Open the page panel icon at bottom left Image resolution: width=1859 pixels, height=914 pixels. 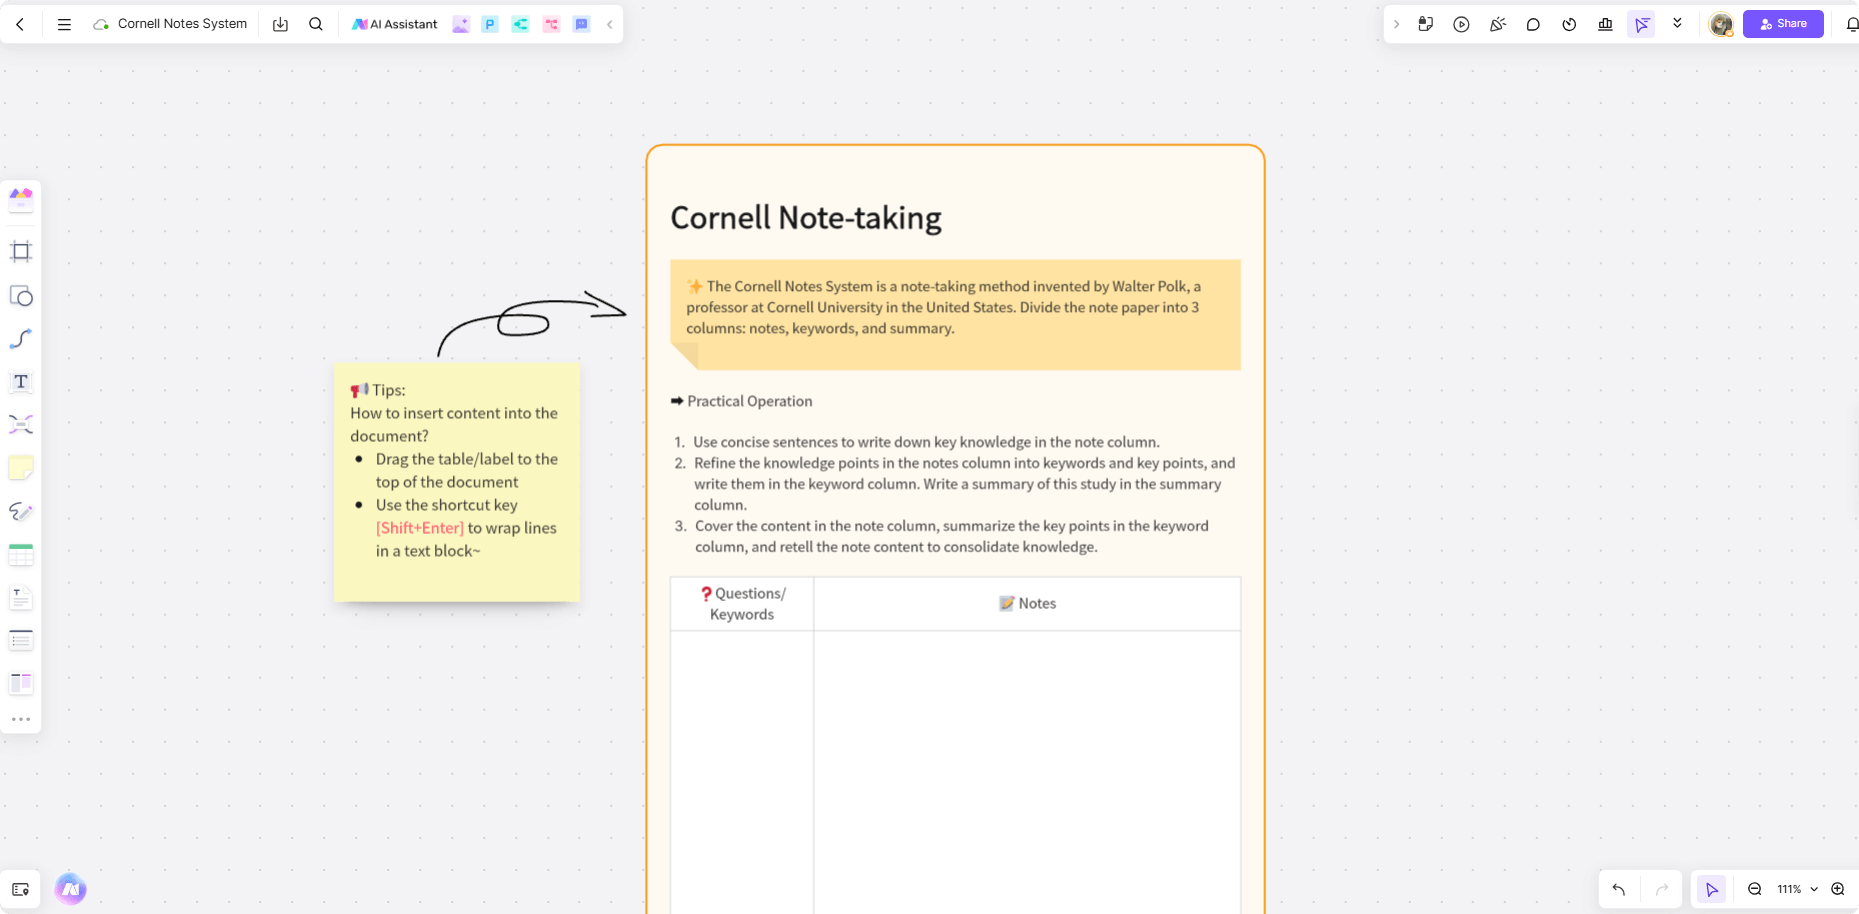20,889
